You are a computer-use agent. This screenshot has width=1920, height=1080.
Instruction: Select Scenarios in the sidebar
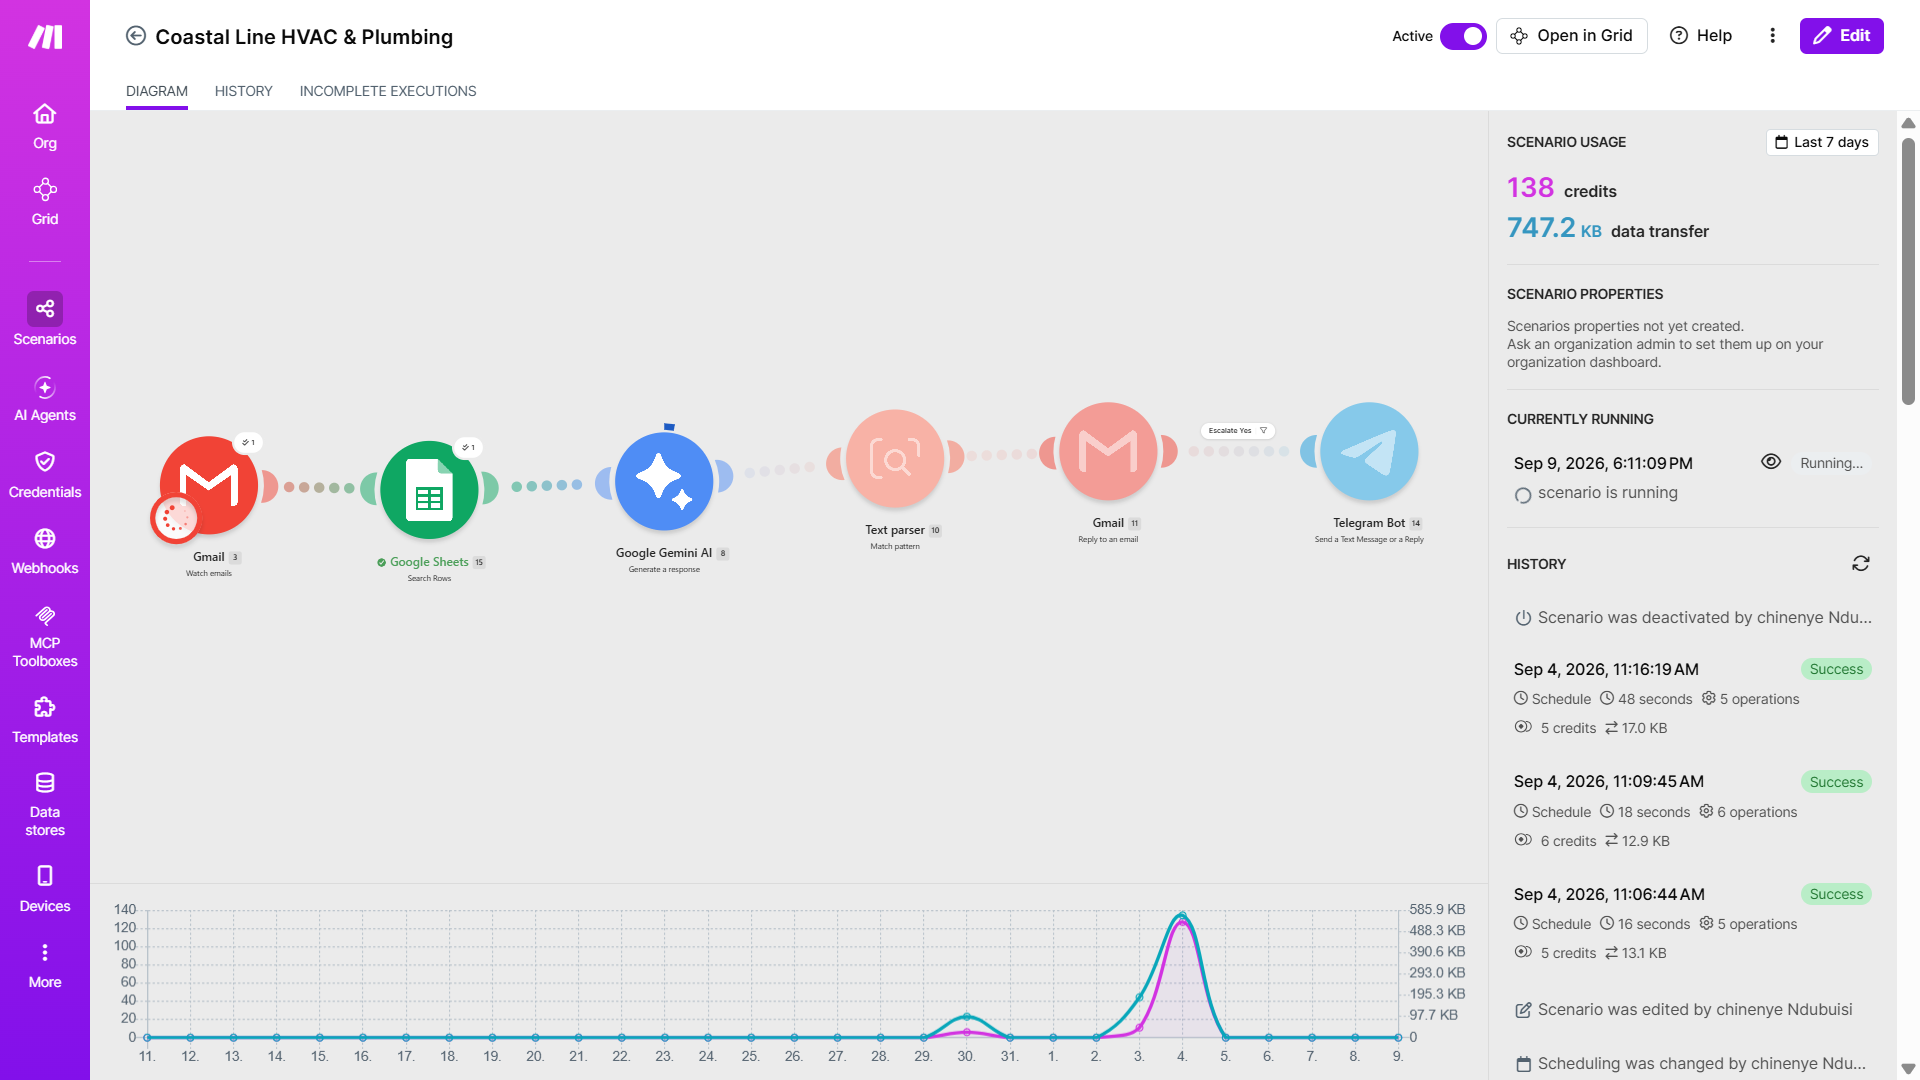[x=44, y=320]
